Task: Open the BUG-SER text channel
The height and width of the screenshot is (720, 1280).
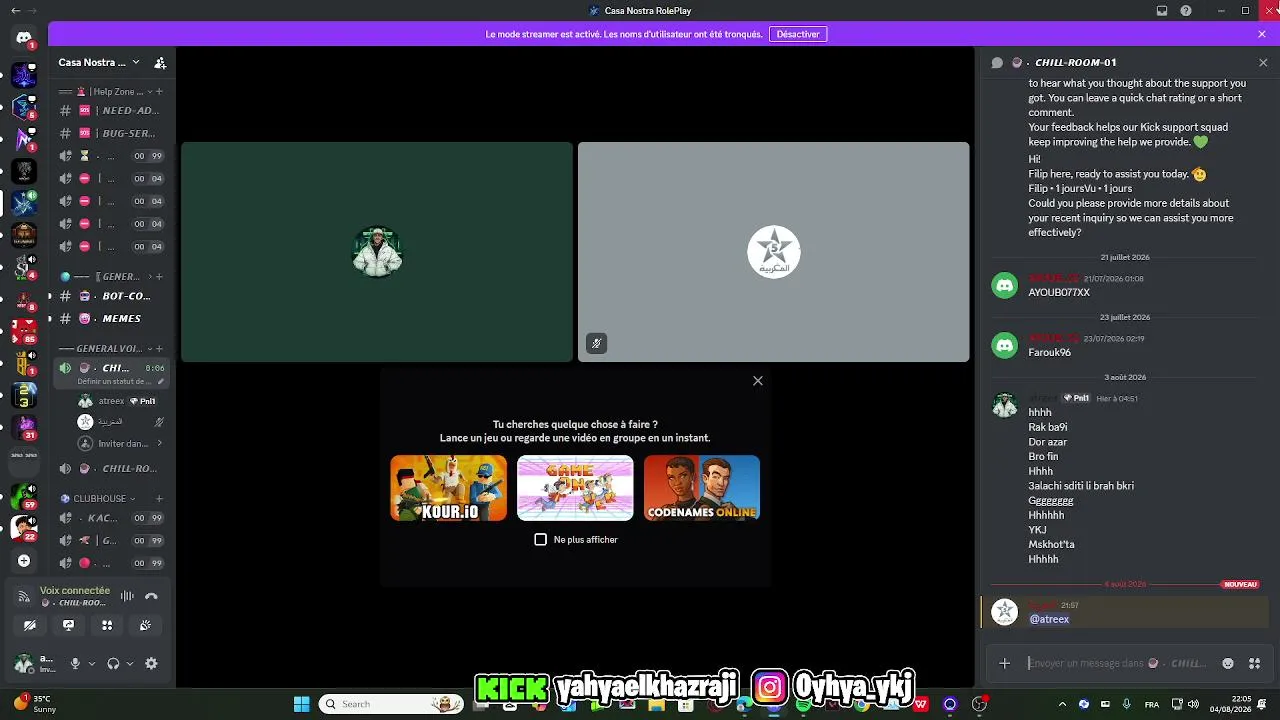Action: point(112,134)
